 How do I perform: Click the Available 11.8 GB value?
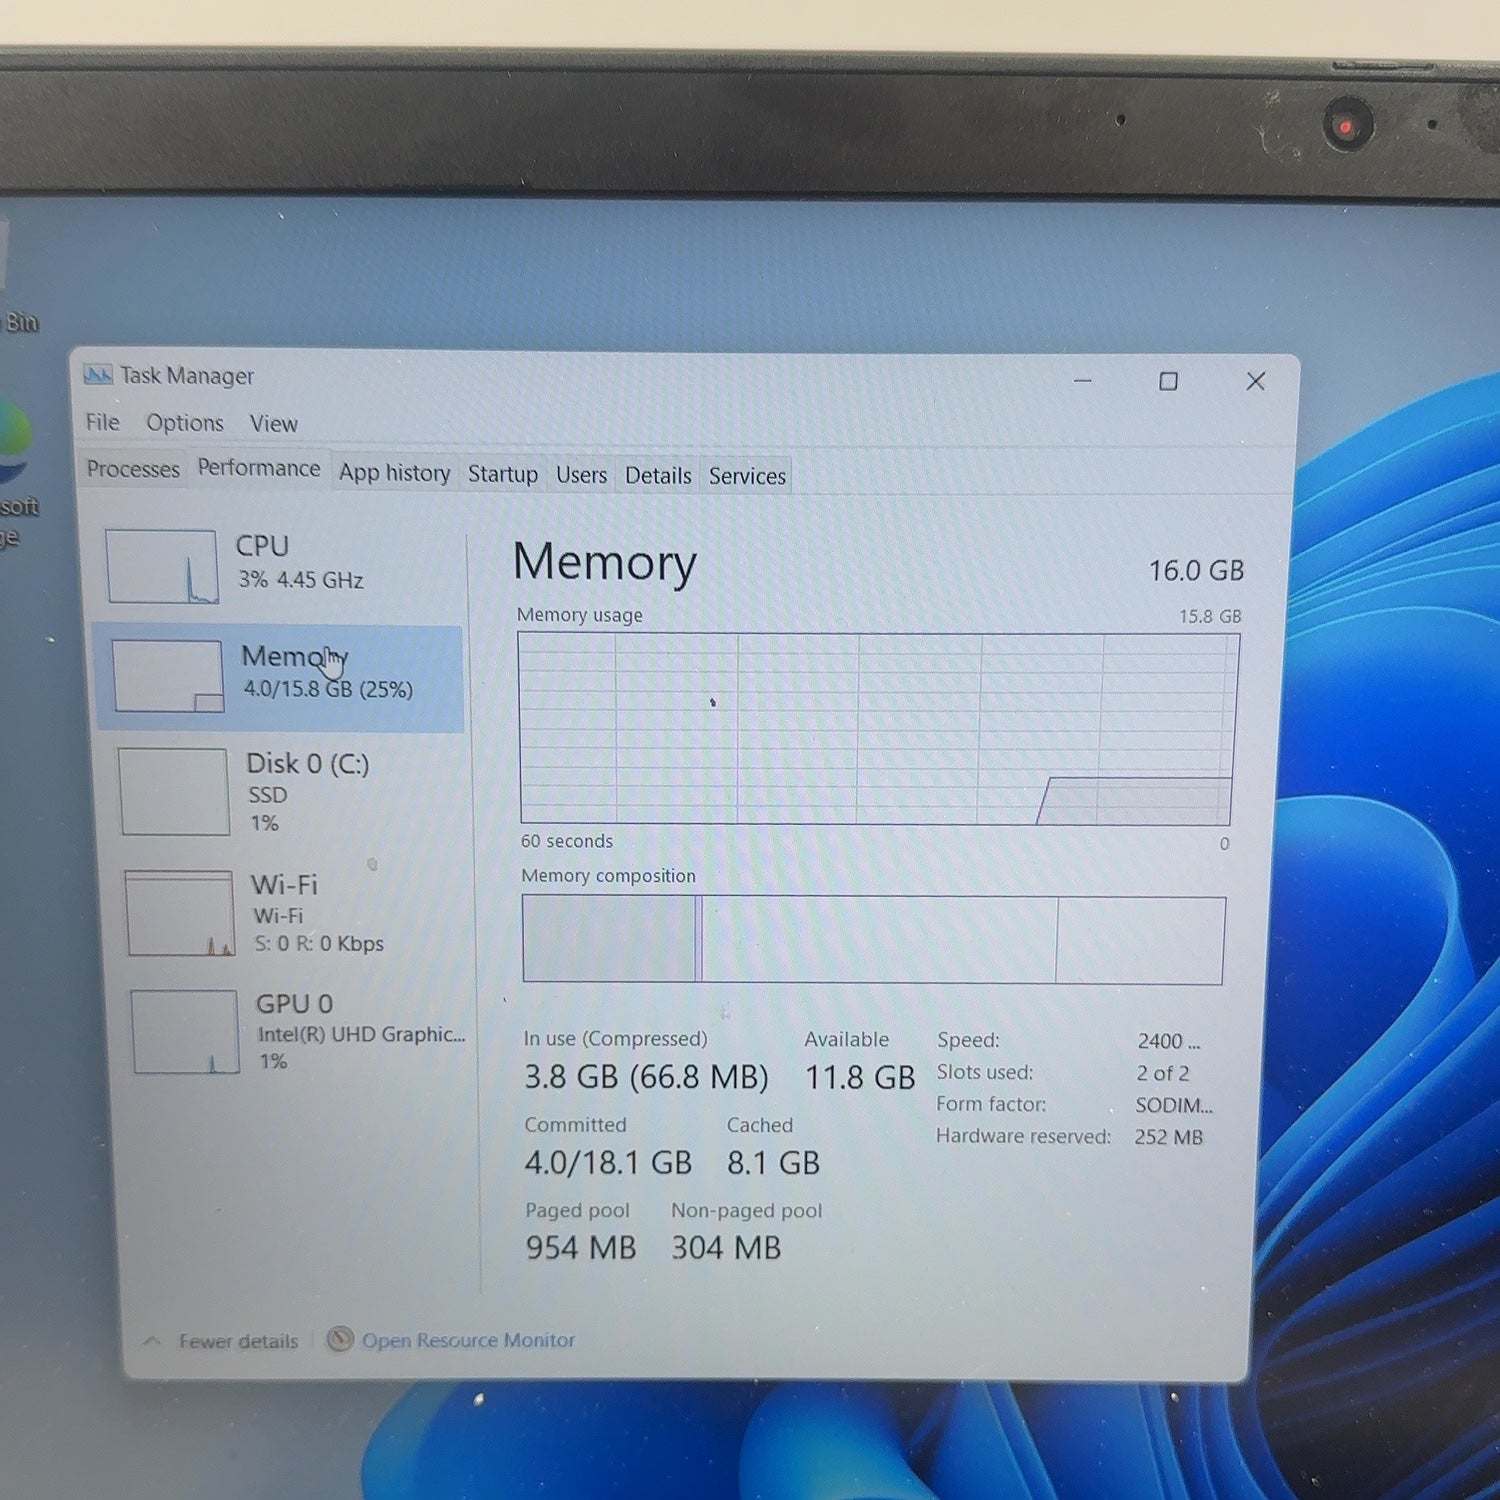pos(860,1078)
